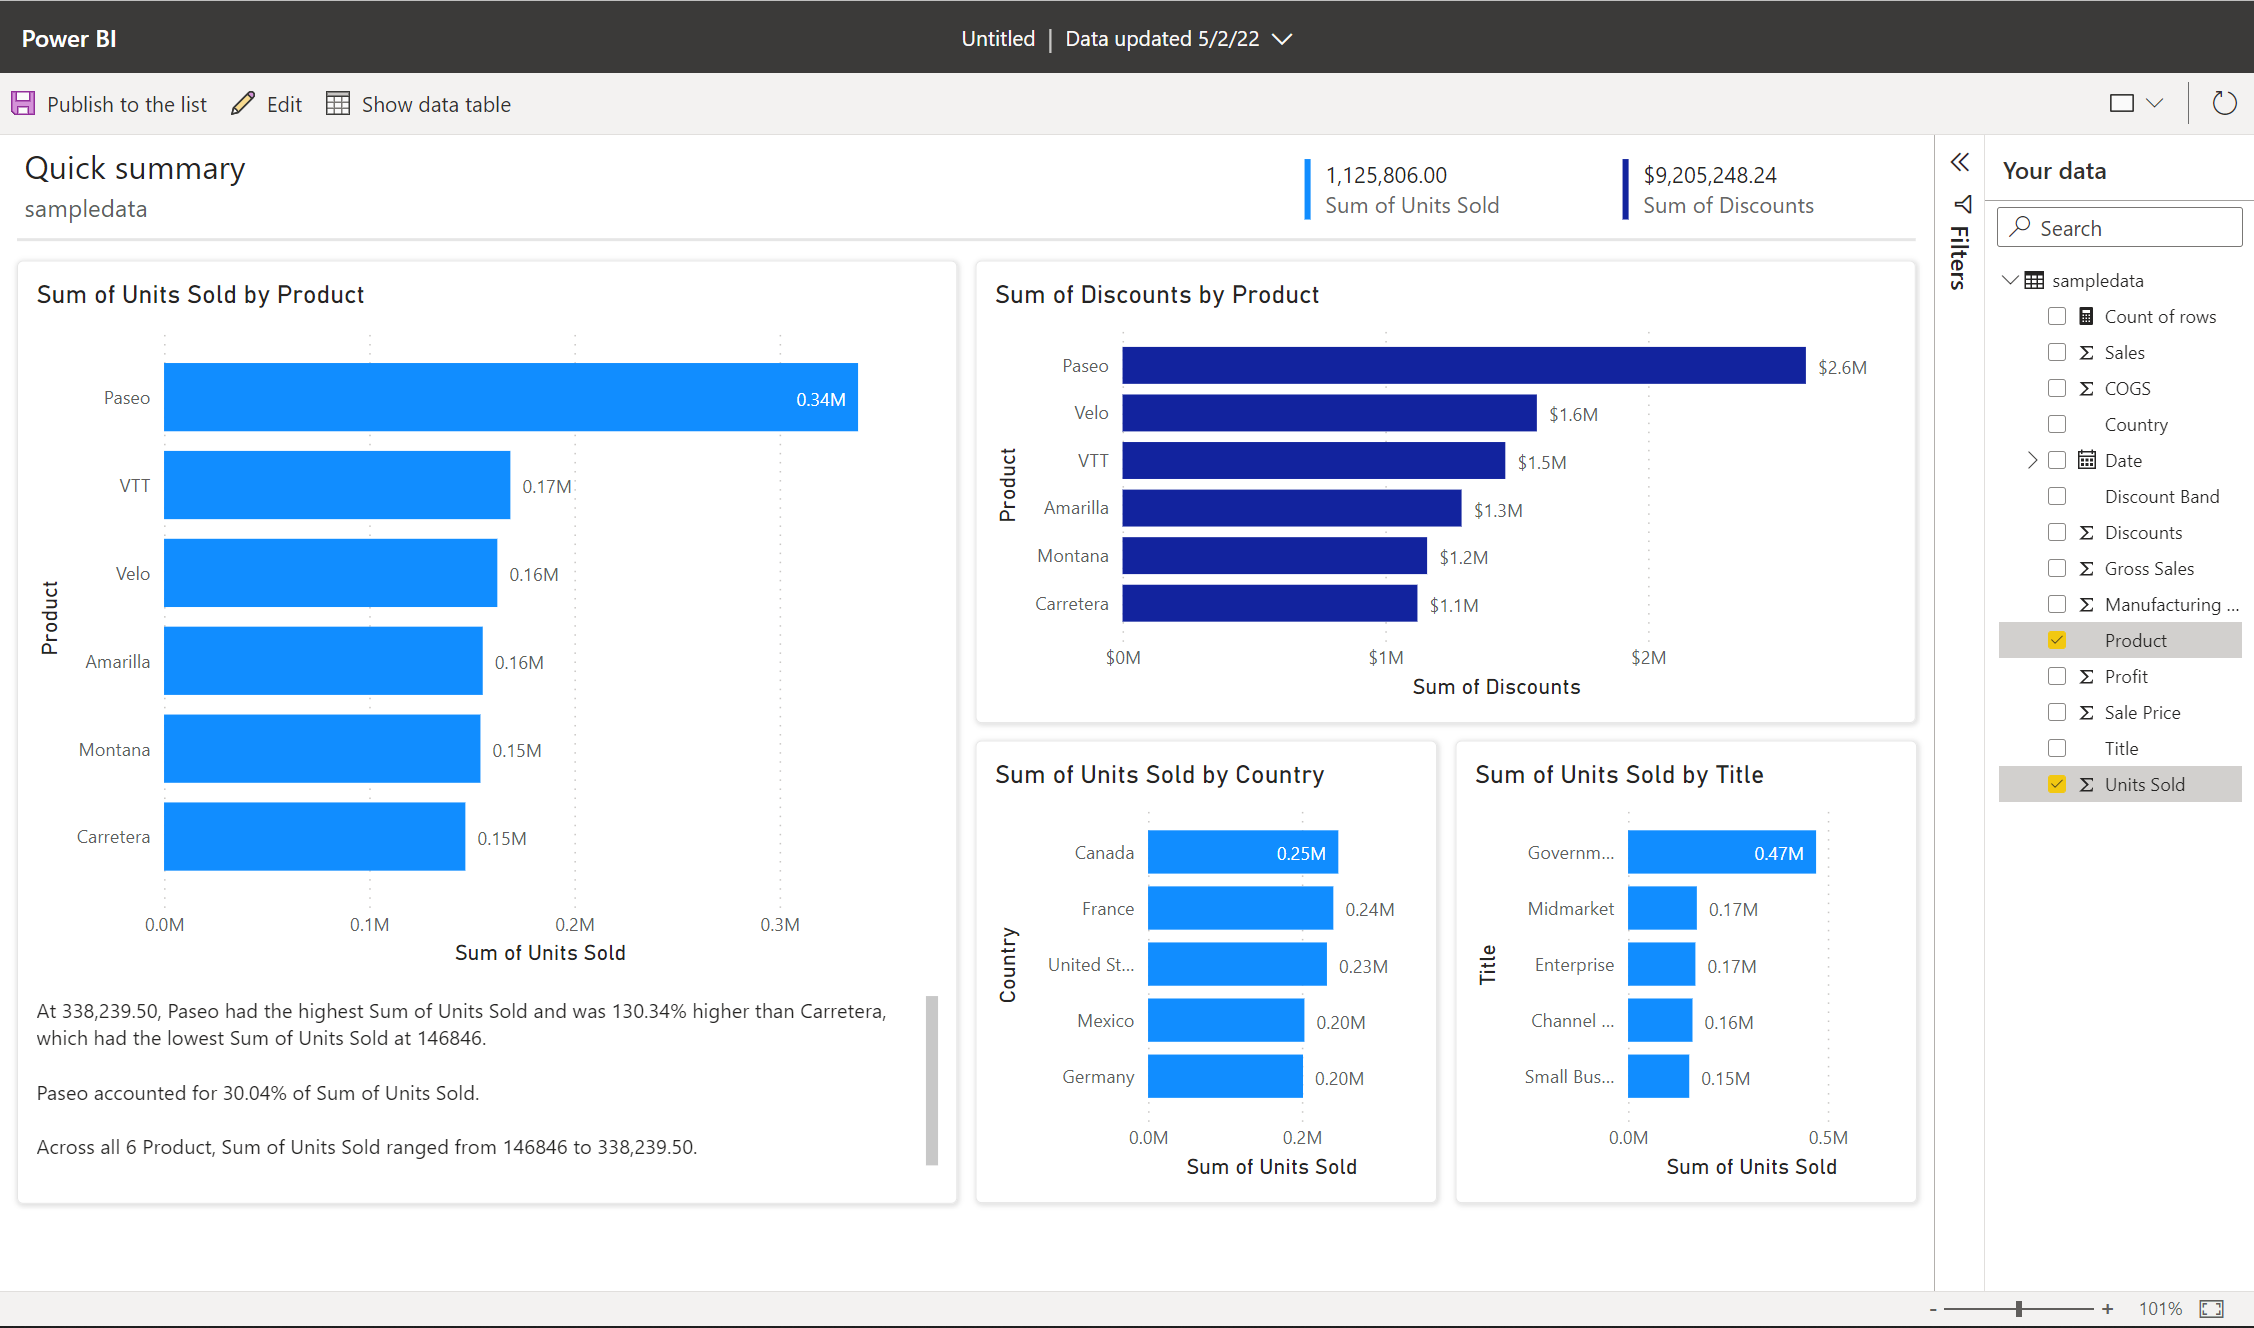Click the Edit pencil icon
This screenshot has width=2254, height=1328.
click(239, 104)
